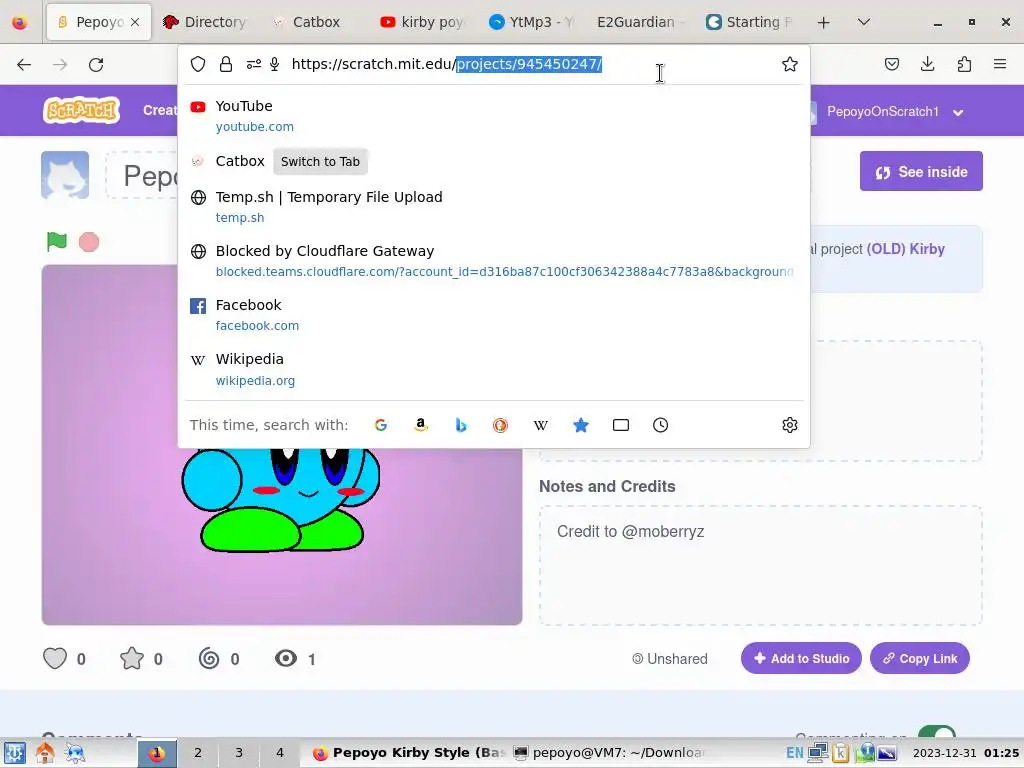1024x768 pixels.
Task: Click See inside button
Action: [921, 171]
